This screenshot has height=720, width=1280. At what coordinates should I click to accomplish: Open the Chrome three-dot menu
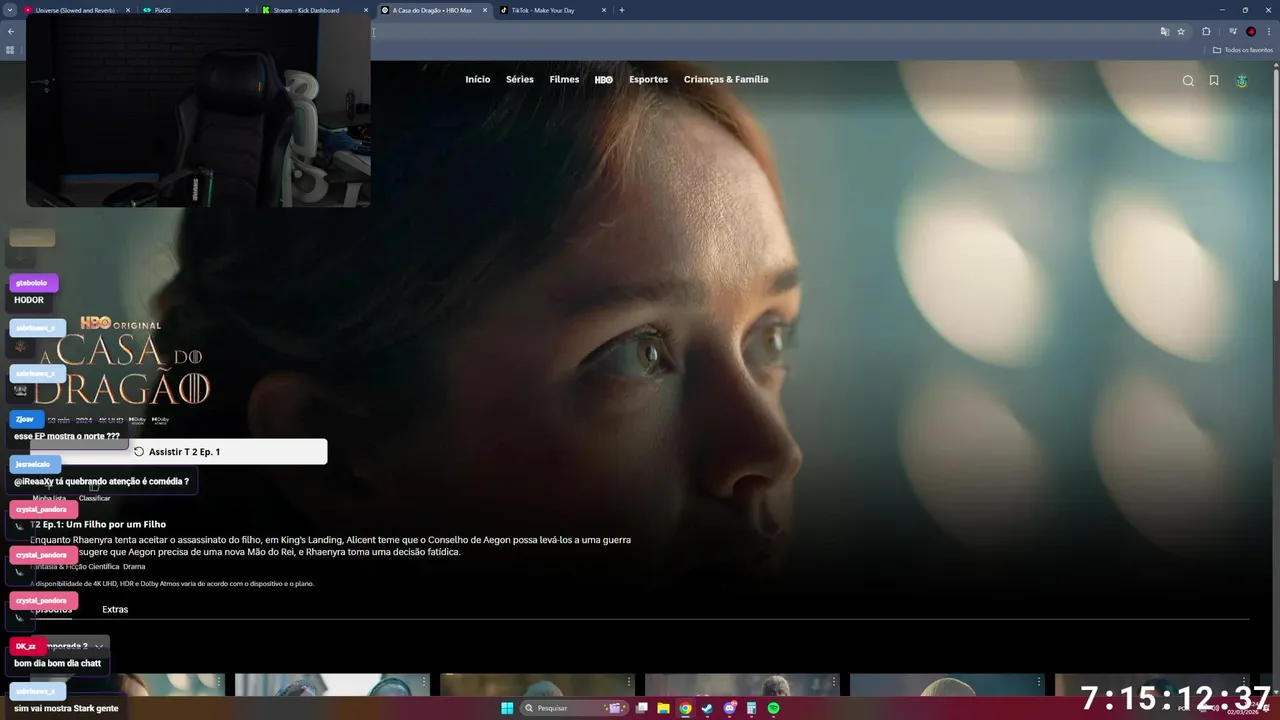(x=1268, y=31)
